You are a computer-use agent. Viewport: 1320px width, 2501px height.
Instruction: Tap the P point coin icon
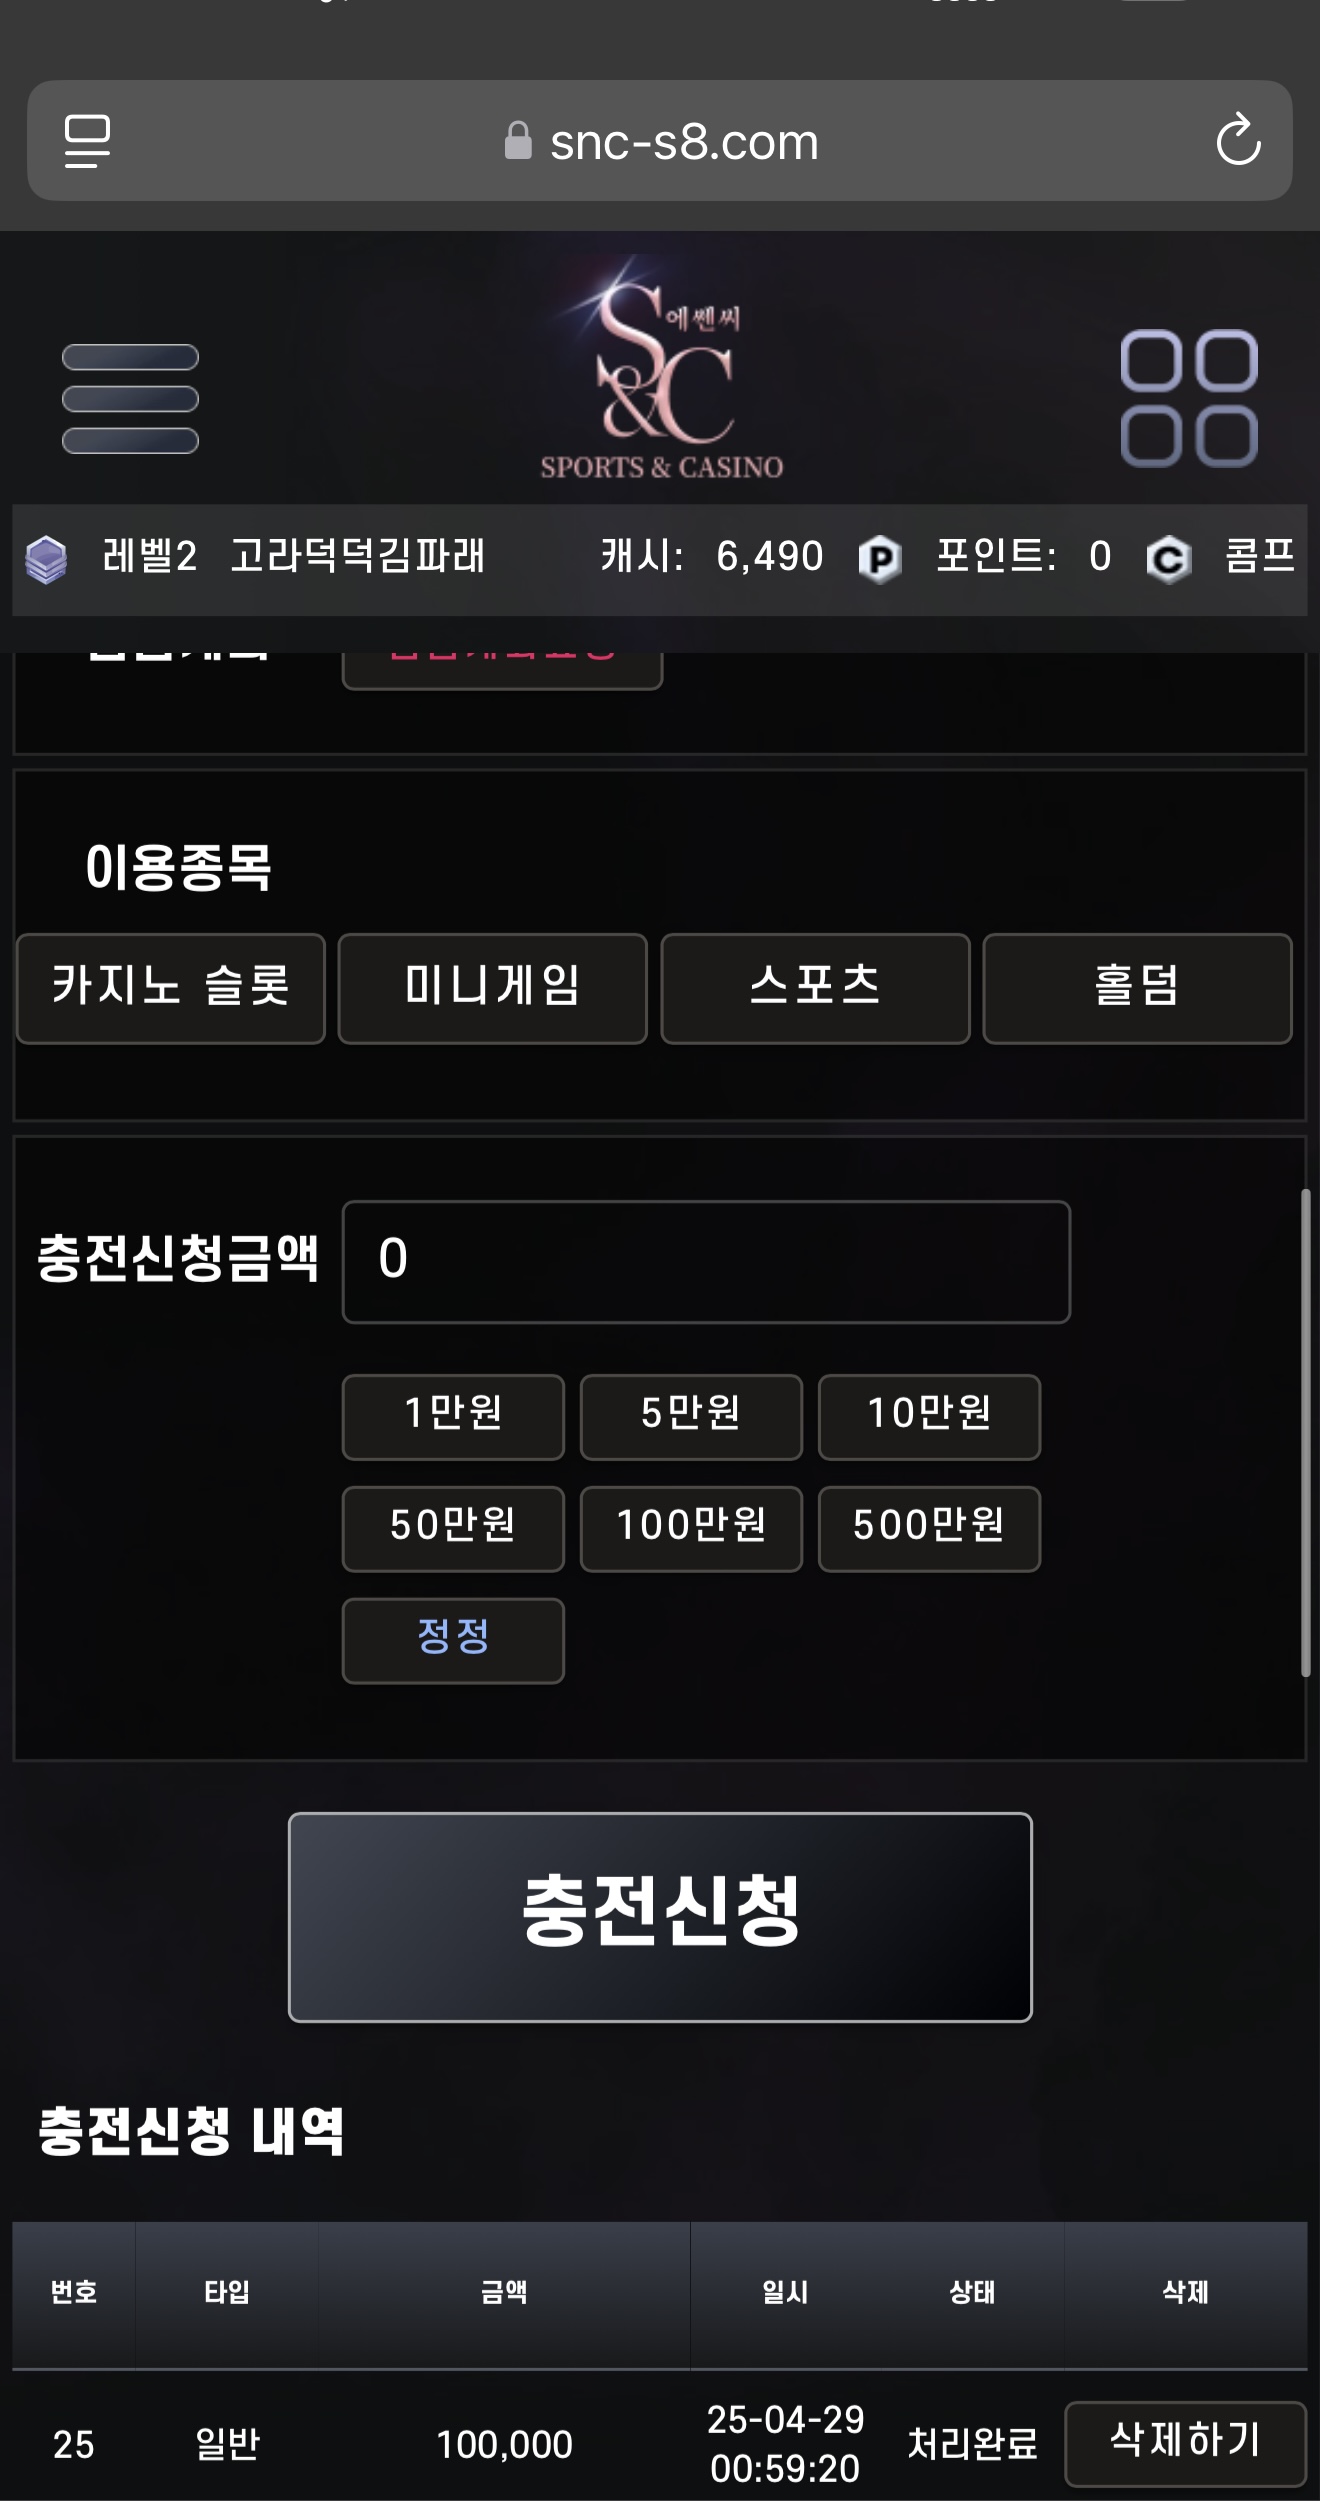click(880, 558)
